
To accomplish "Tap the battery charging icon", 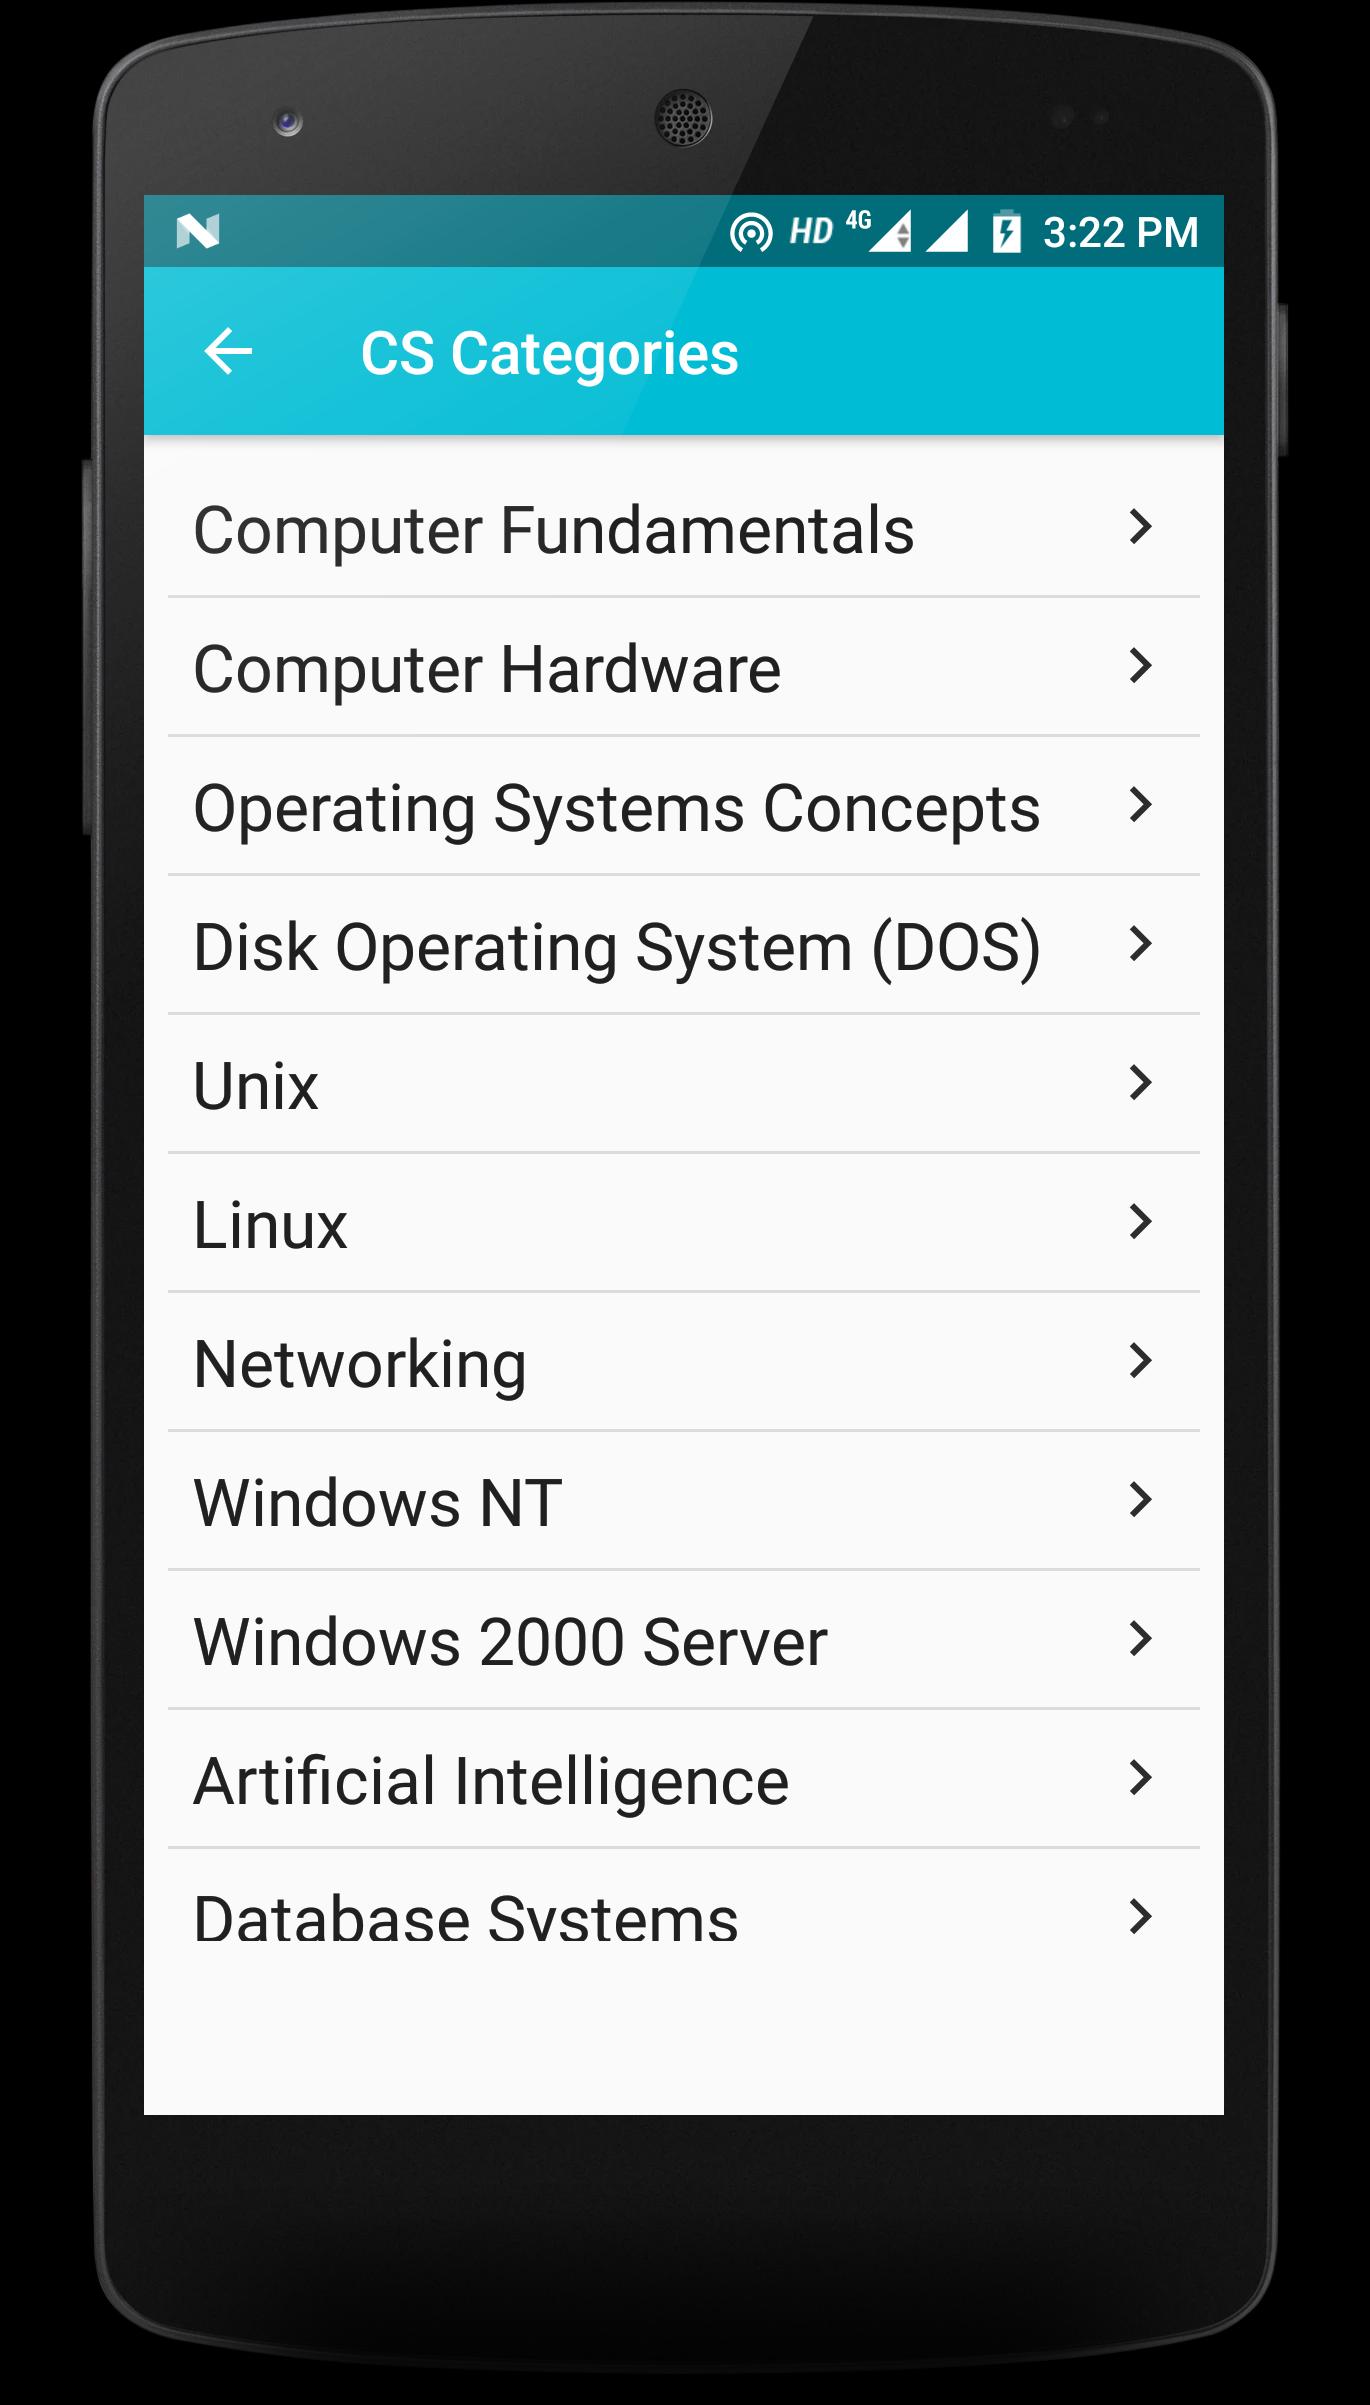I will click(1006, 232).
